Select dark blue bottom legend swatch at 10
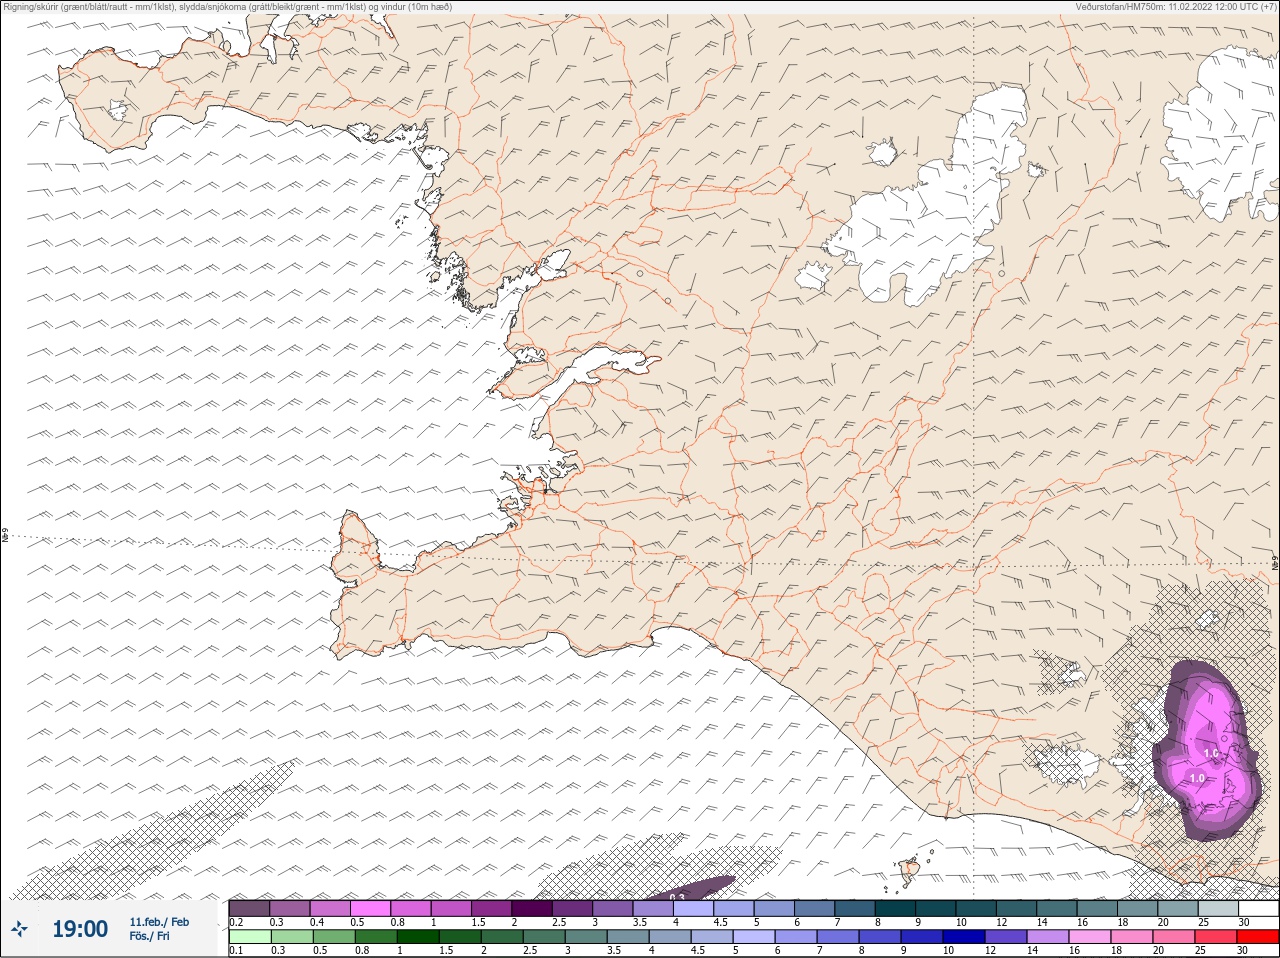 click(966, 937)
